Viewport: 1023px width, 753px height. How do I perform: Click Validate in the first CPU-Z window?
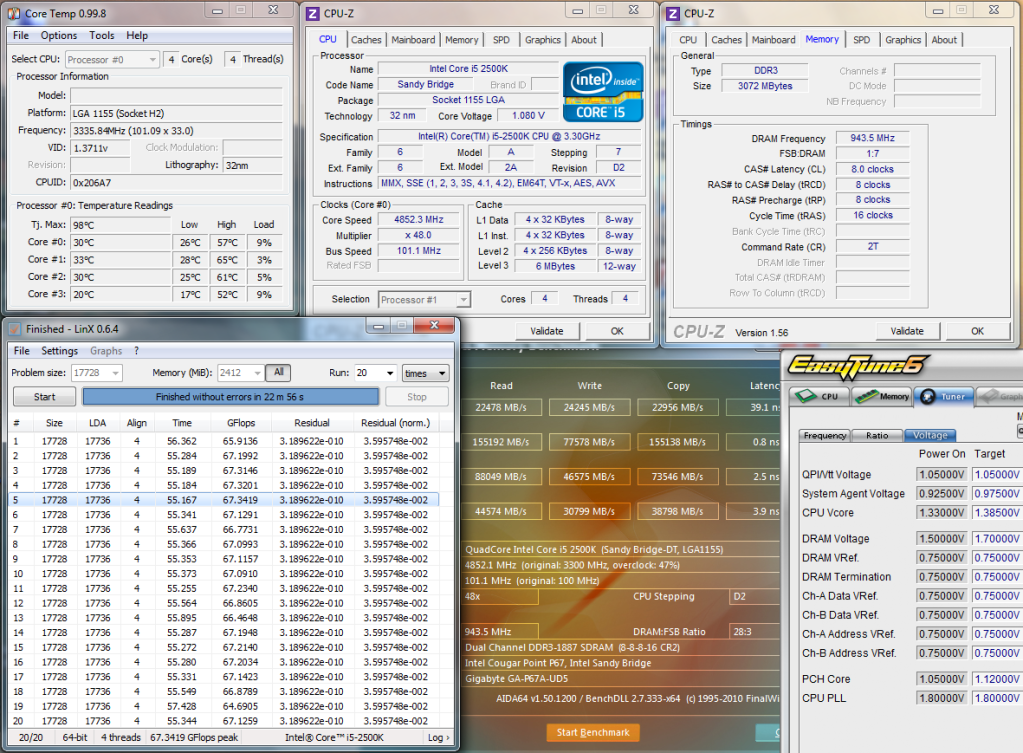pos(547,331)
